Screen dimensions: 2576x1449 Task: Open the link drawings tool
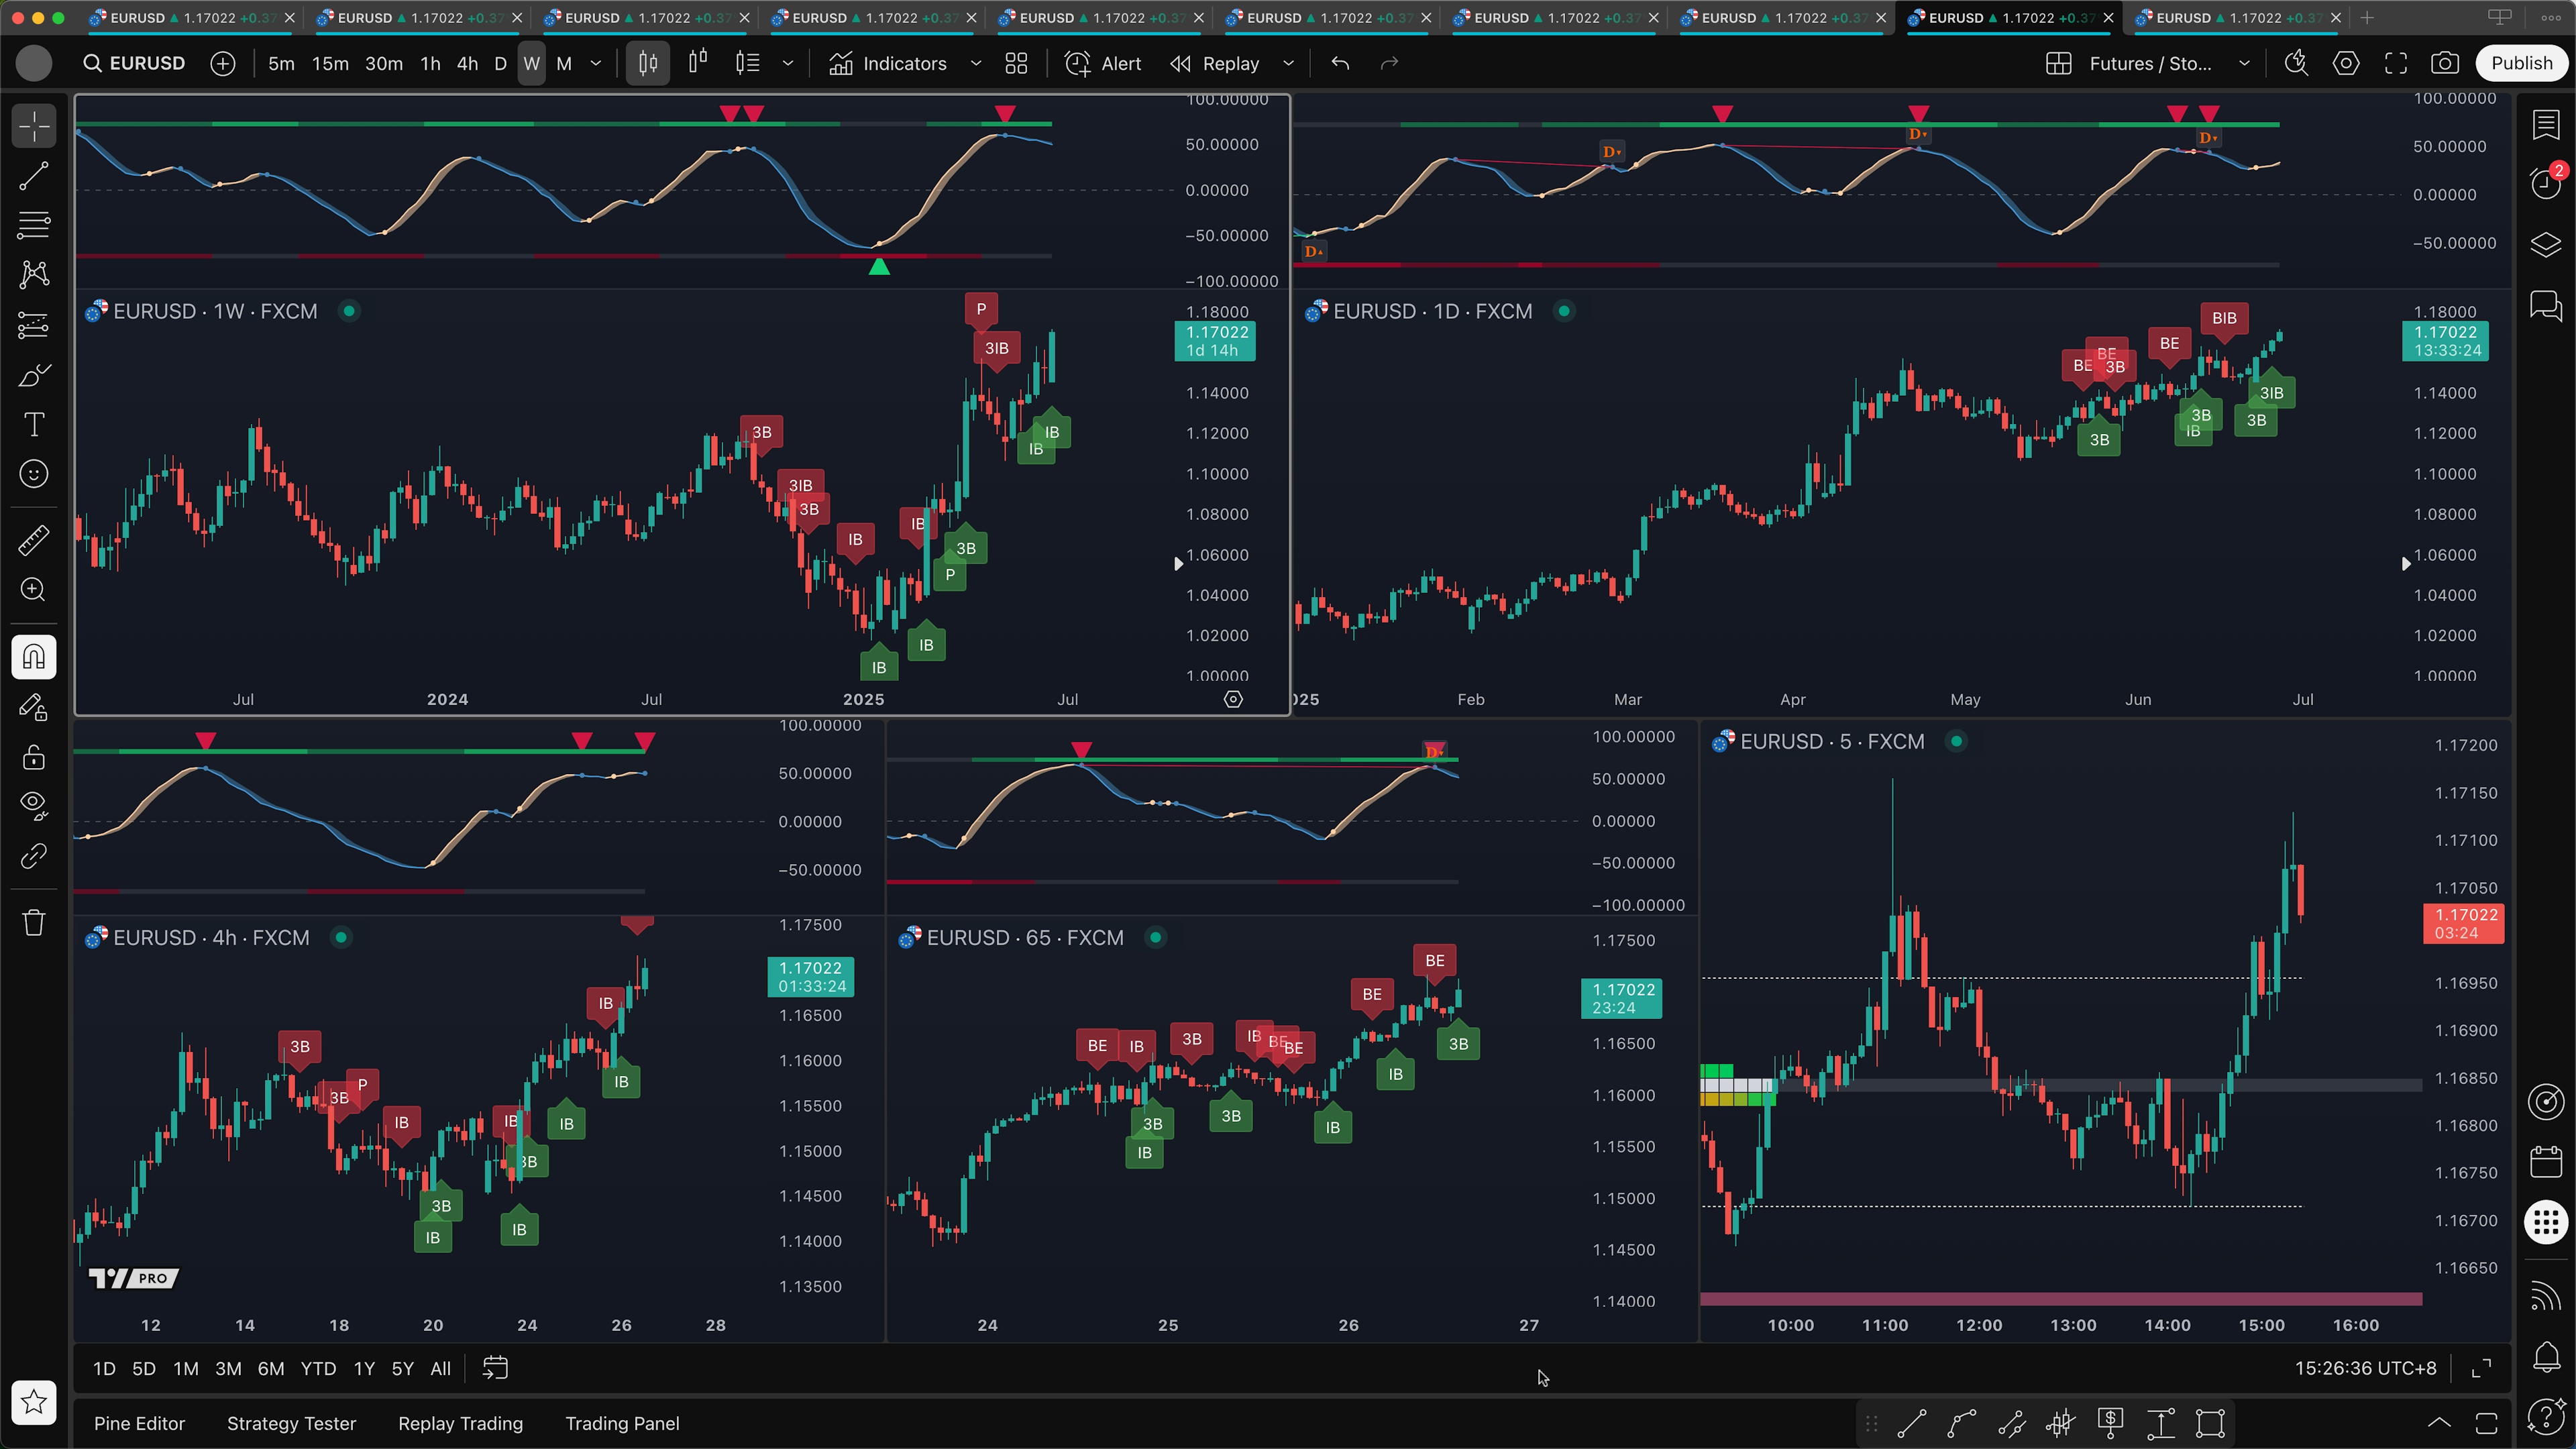34,856
